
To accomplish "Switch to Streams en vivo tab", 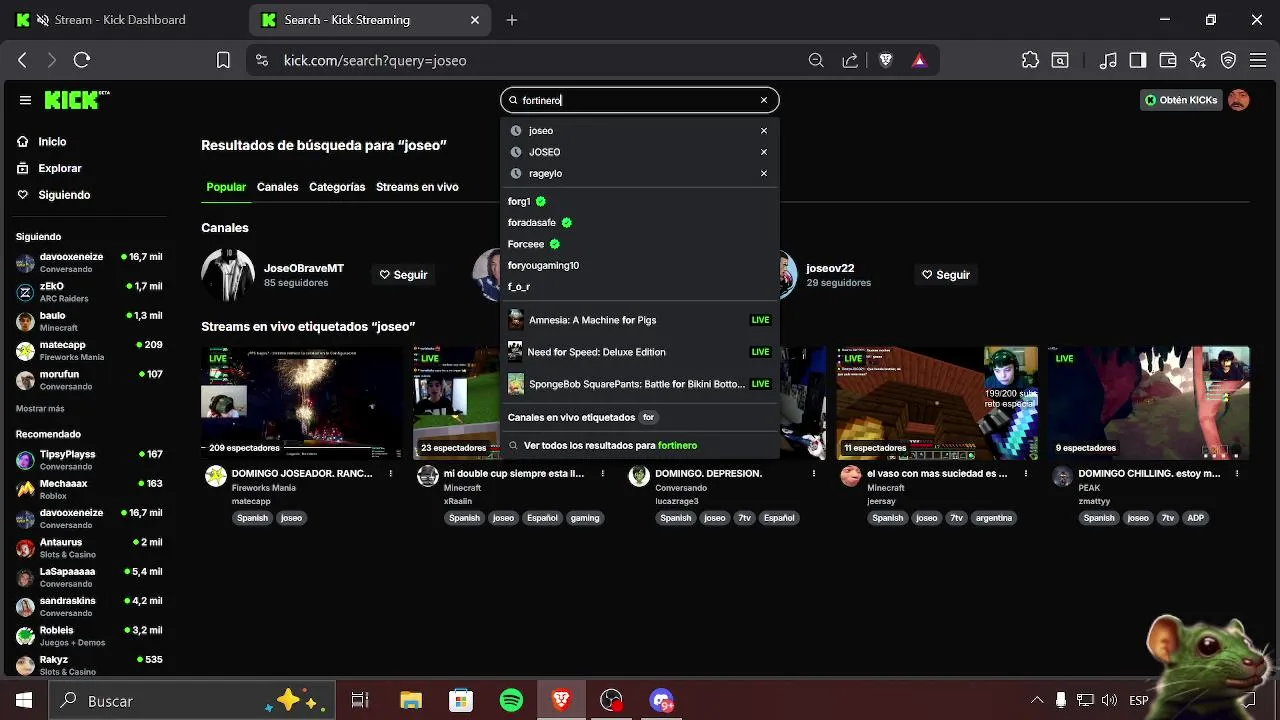I will click(x=417, y=187).
